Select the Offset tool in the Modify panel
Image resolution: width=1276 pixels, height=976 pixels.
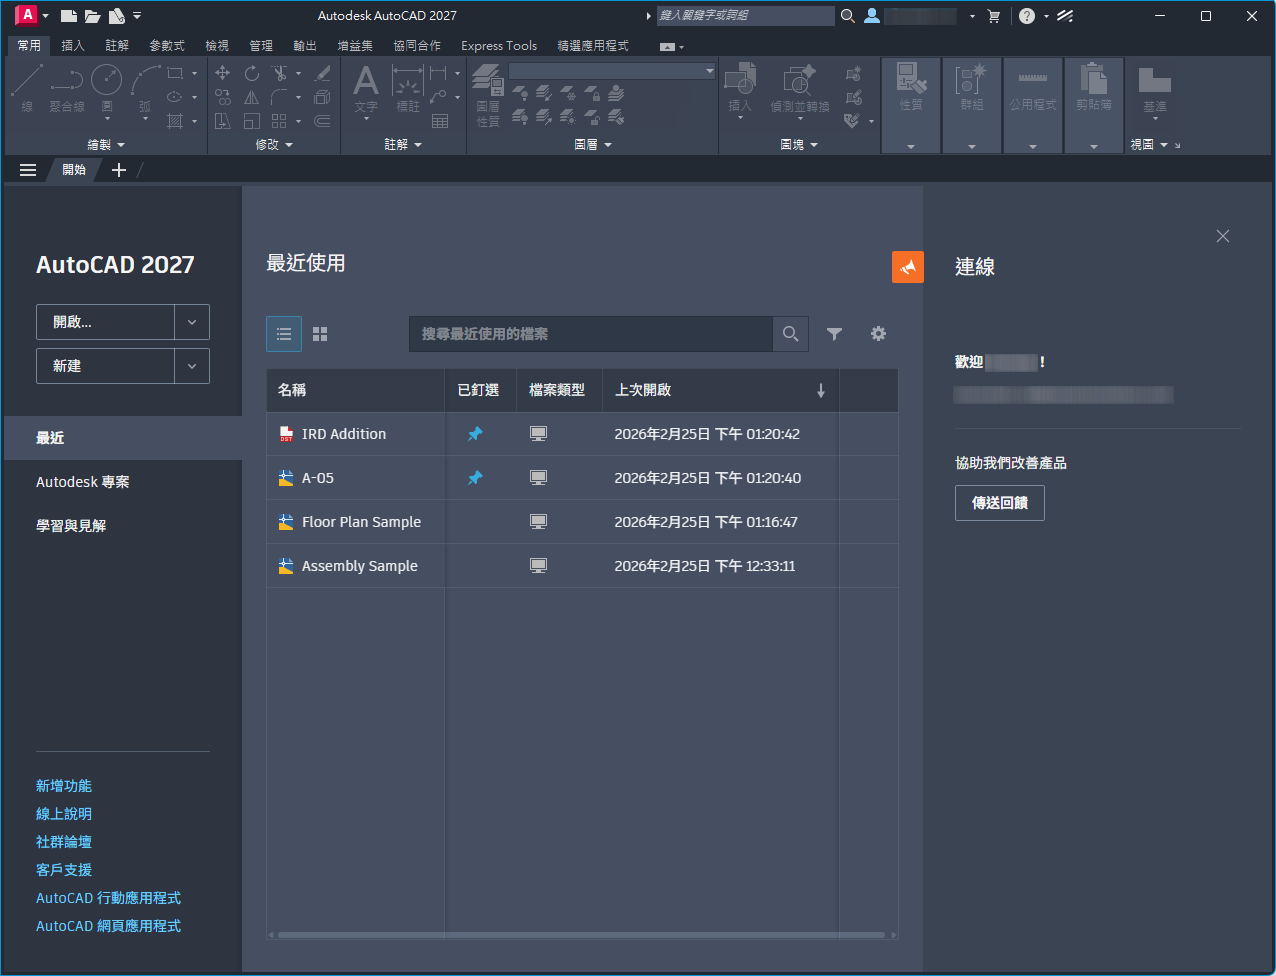pos(322,121)
